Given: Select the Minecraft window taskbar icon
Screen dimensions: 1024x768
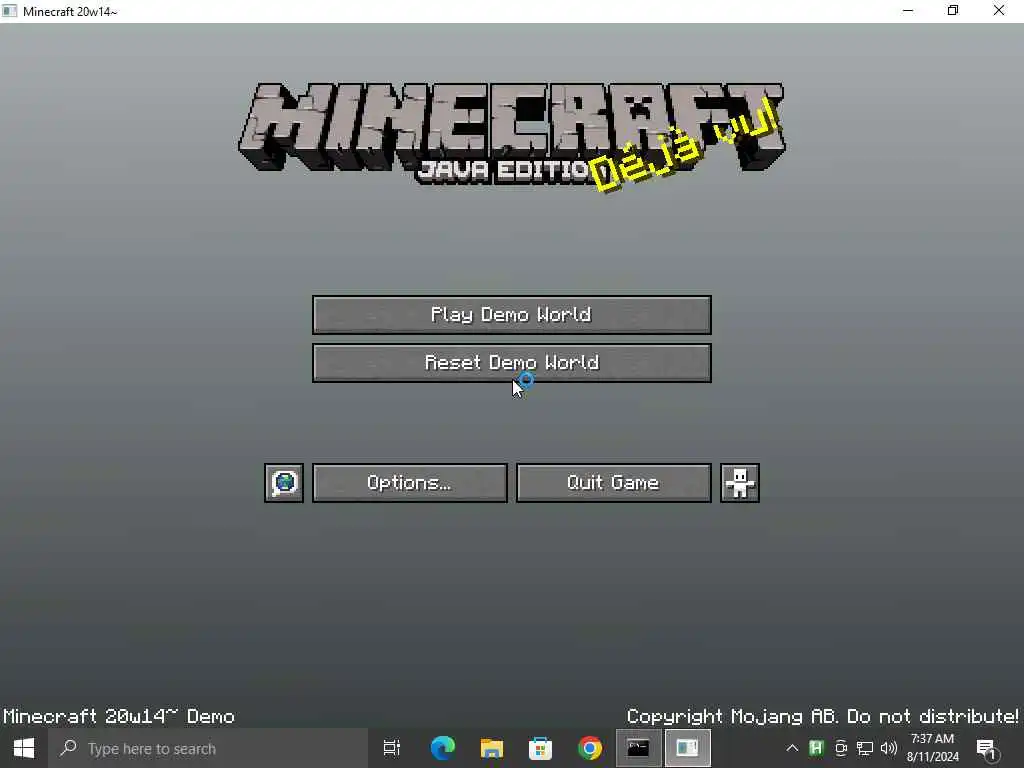Looking at the screenshot, I should [x=687, y=748].
